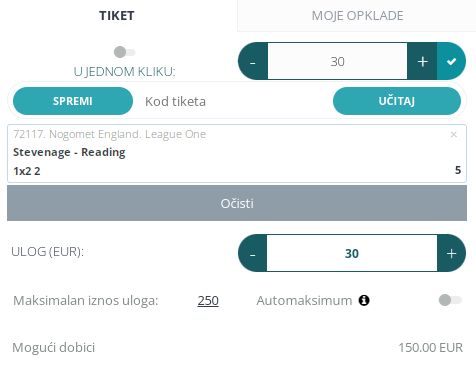Click the SPREMI button
This screenshot has width=476, height=375.
(73, 101)
